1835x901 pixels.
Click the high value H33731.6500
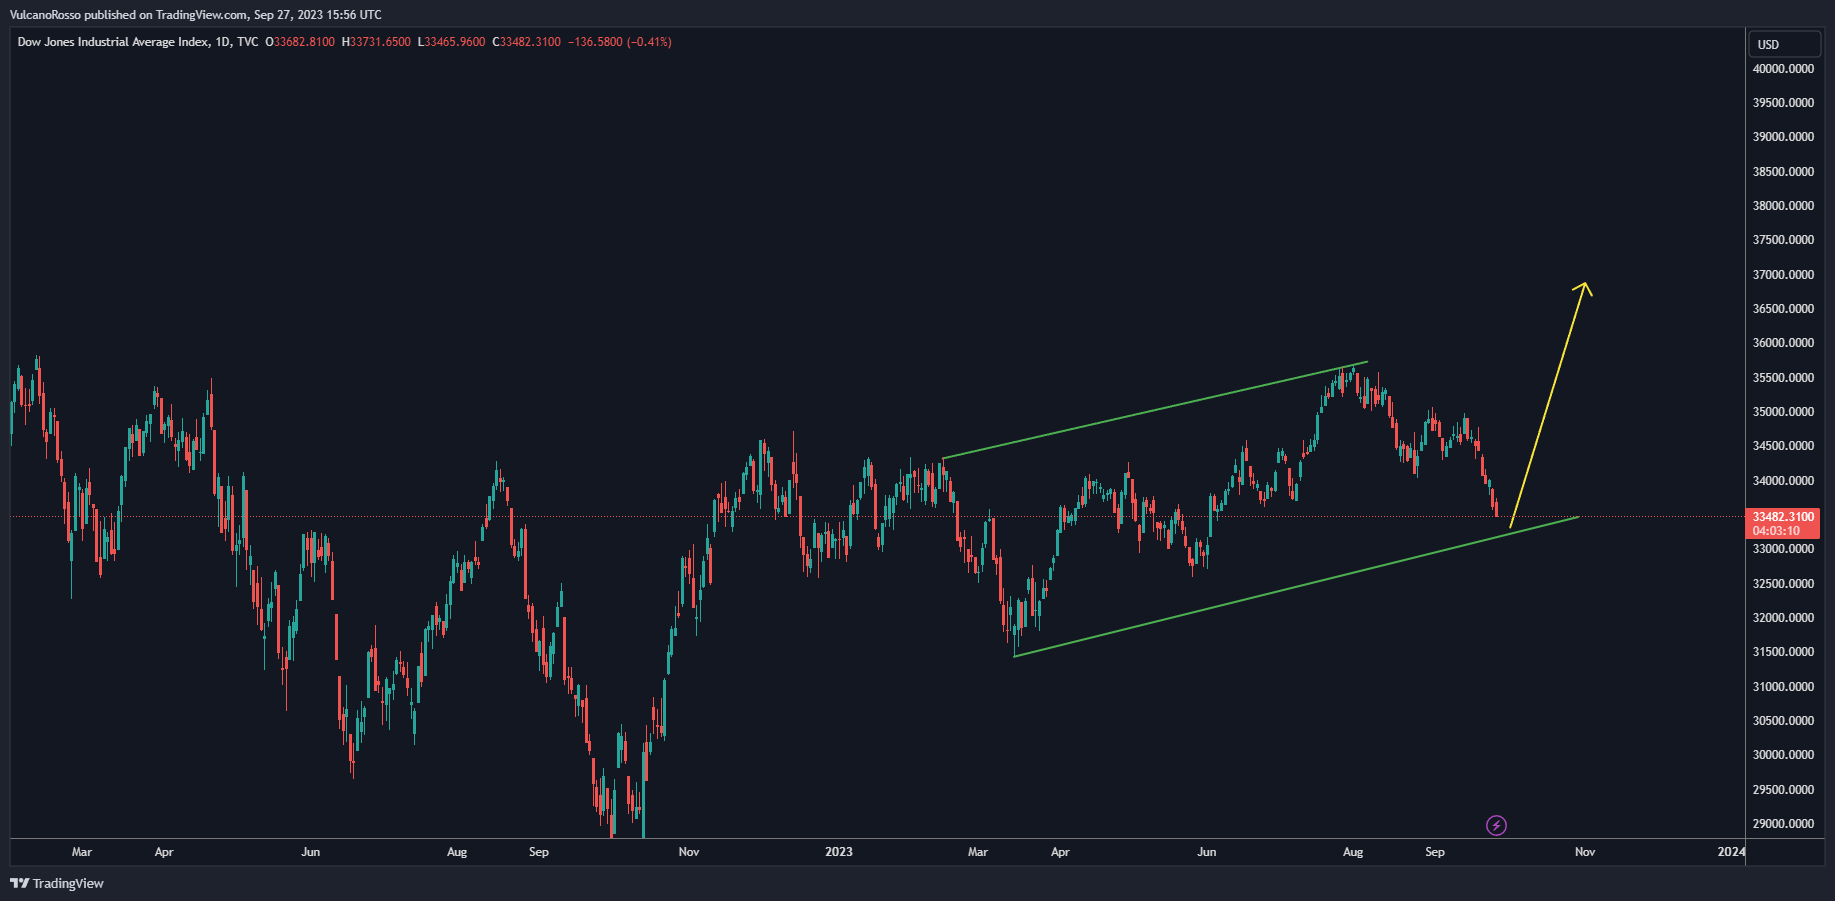point(376,42)
